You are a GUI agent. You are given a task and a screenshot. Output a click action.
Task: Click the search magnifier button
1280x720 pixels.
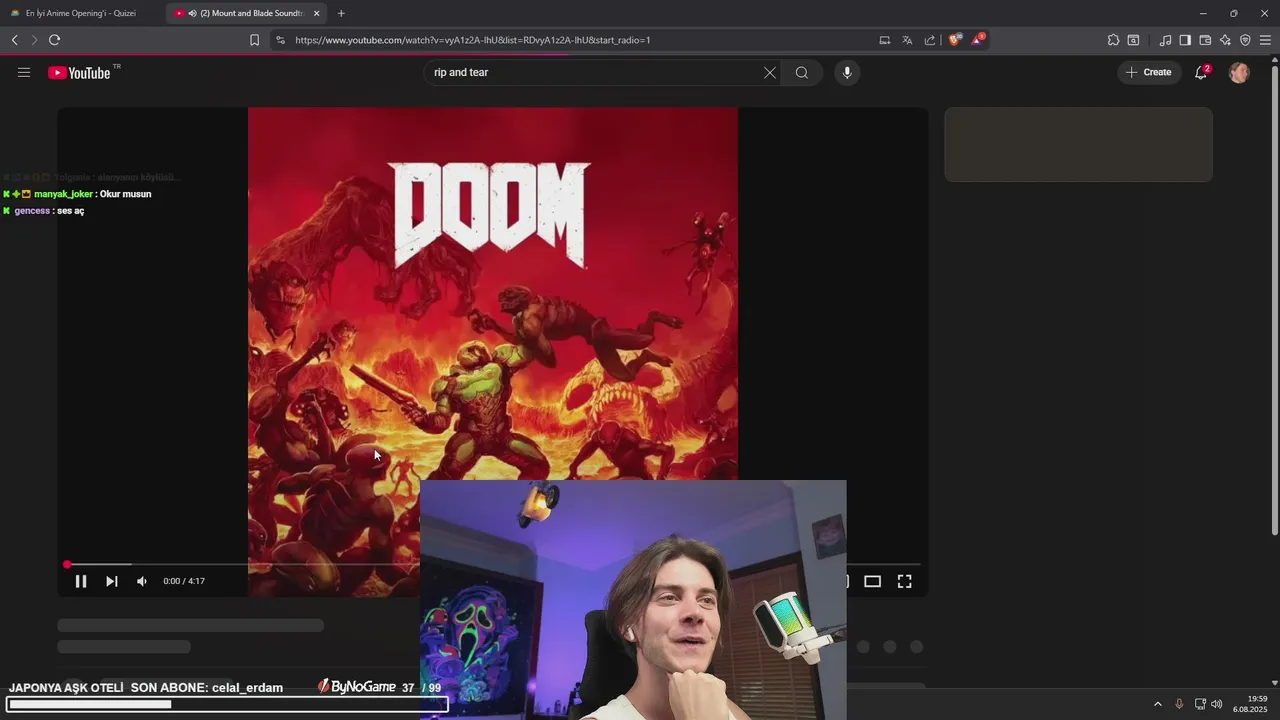(802, 72)
